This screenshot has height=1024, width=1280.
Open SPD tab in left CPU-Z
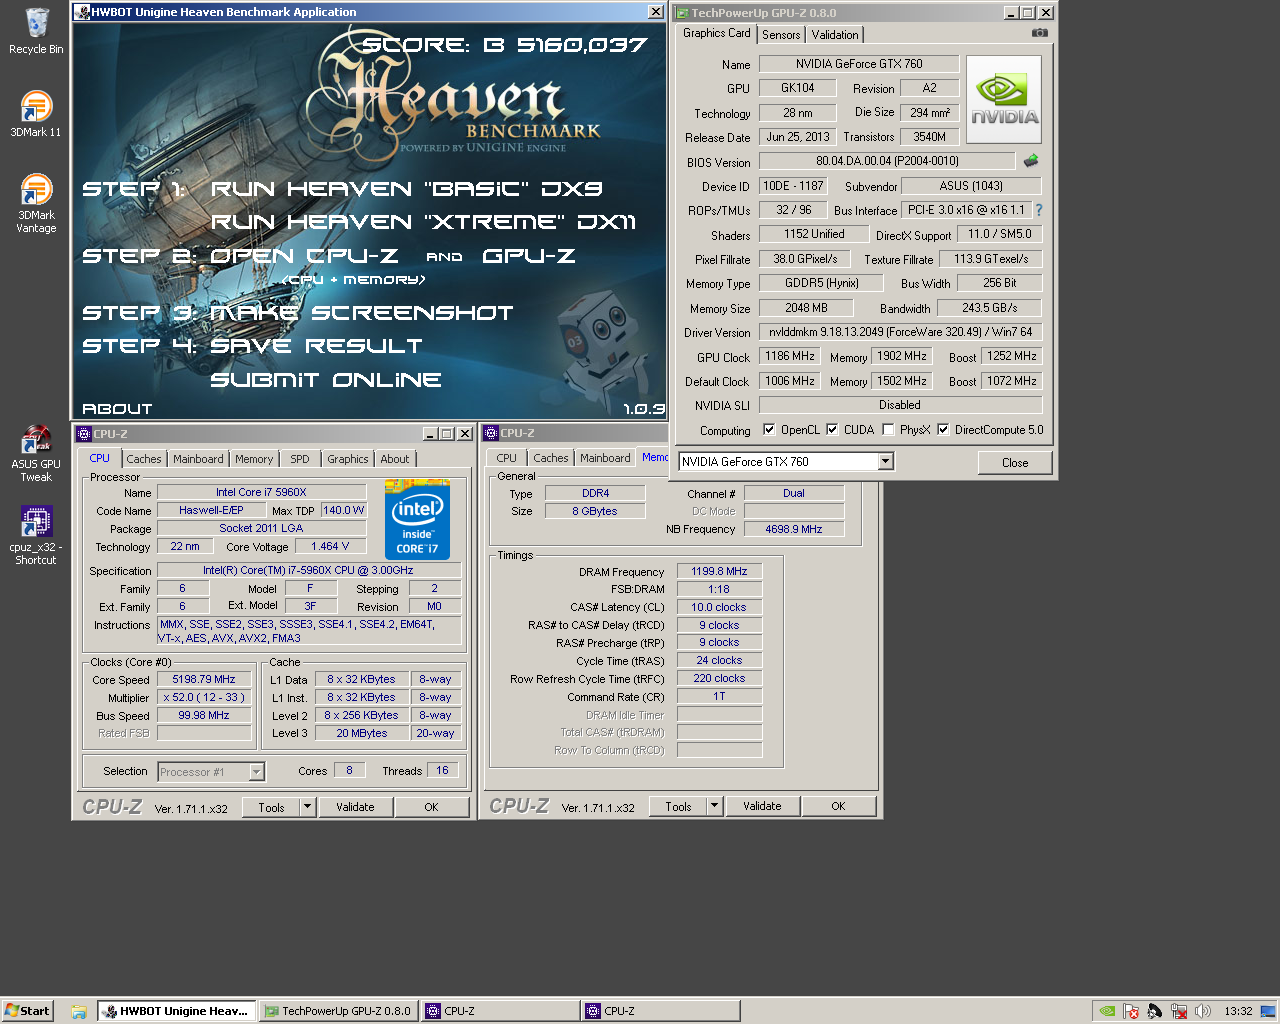300,459
